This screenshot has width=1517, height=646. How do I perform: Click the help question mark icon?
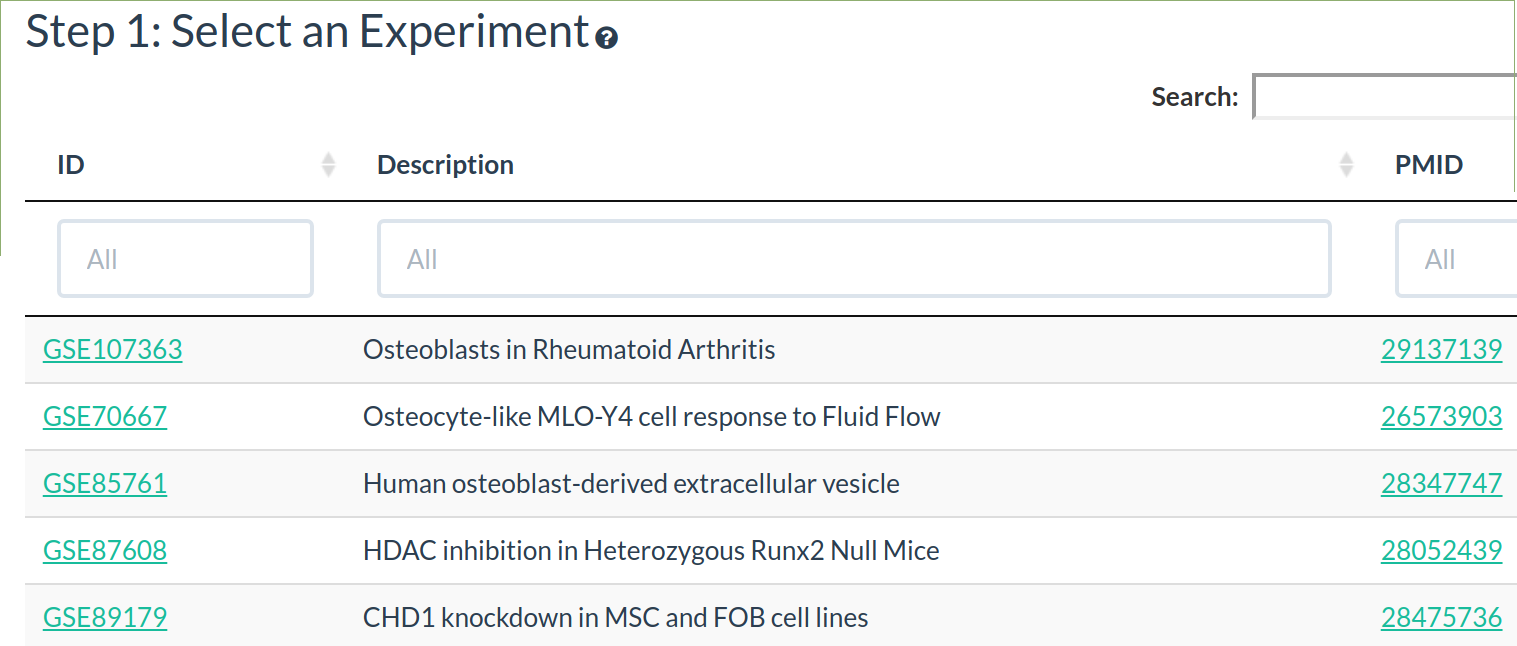click(x=606, y=39)
